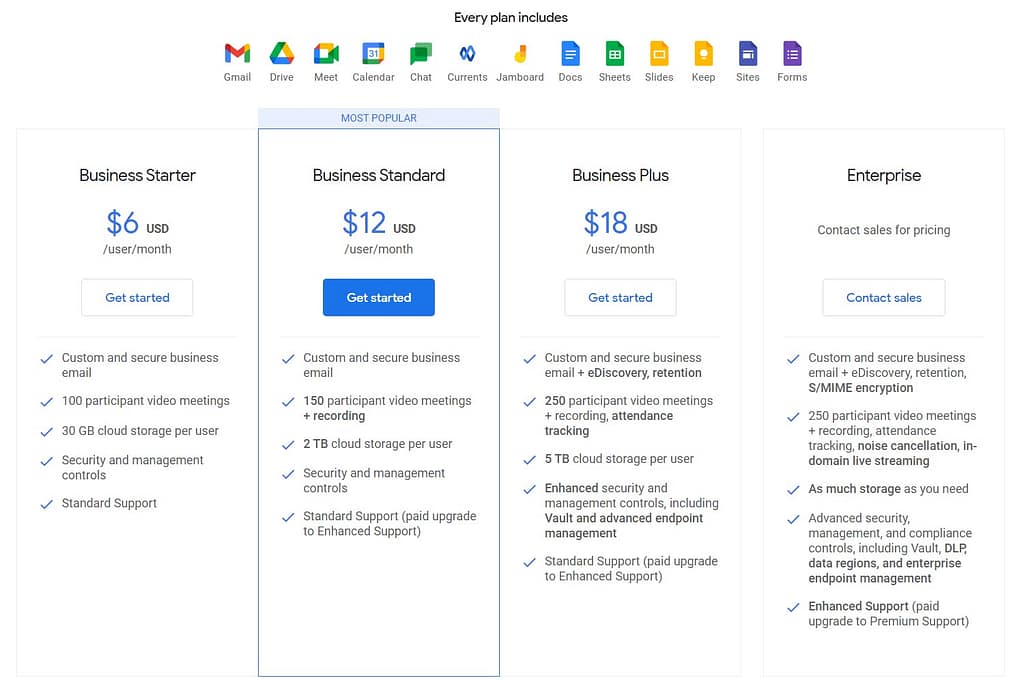The width and height of the screenshot is (1024, 685).
Task: Click the Business Standard plan heading
Action: 378,175
